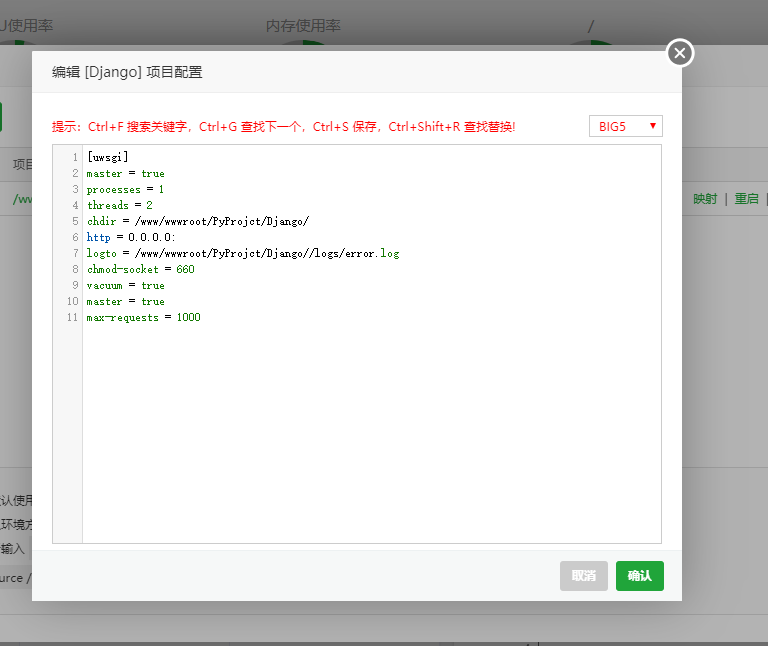Click the dialog title 编辑 [Django] 项目配置
768x646 pixels.
(127, 72)
